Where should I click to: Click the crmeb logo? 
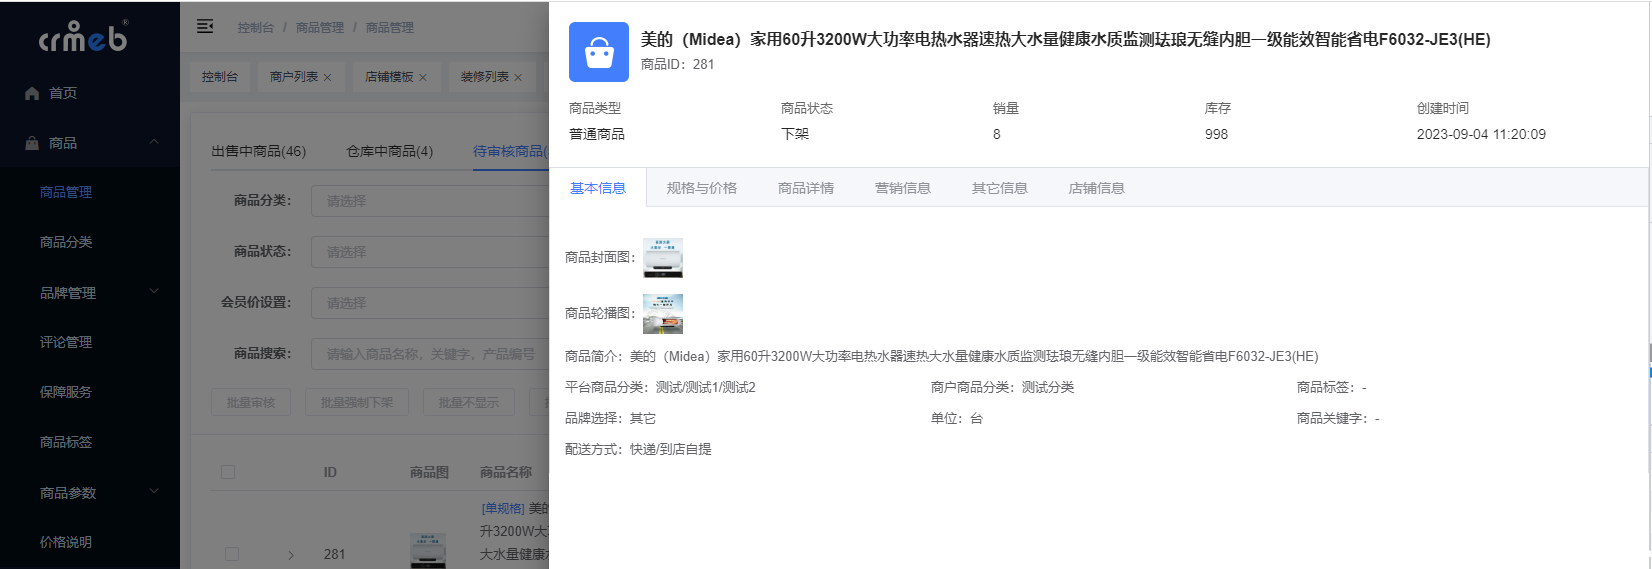[84, 37]
